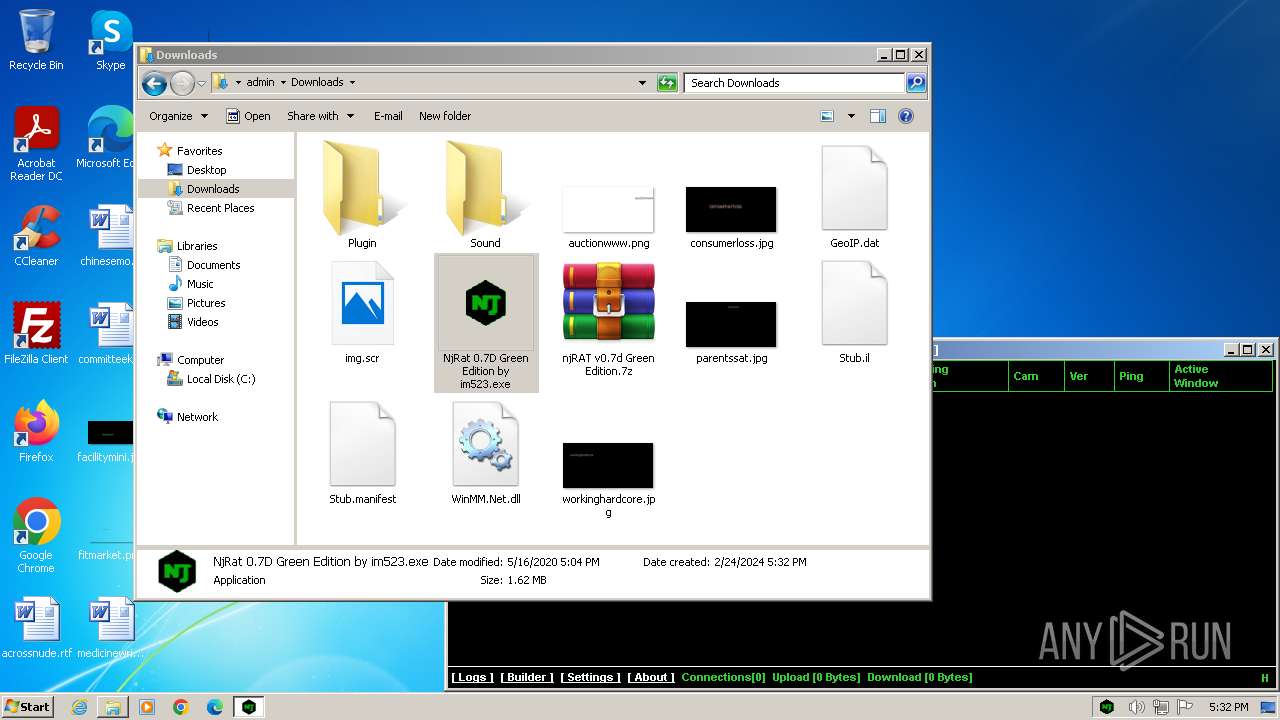1280x720 pixels.
Task: Select Favorites in navigation pane
Action: coord(199,151)
